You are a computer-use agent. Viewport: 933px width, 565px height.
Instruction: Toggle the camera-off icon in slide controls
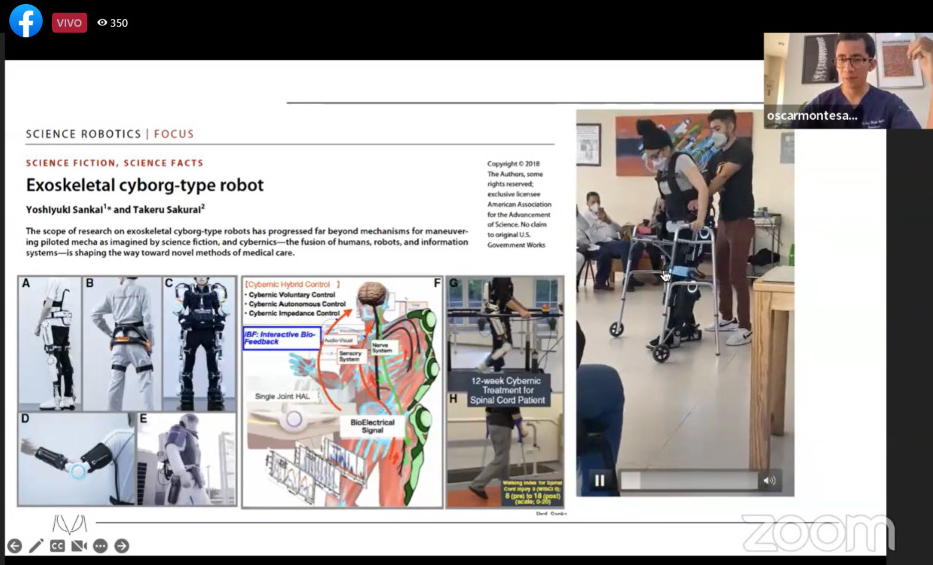(x=79, y=545)
